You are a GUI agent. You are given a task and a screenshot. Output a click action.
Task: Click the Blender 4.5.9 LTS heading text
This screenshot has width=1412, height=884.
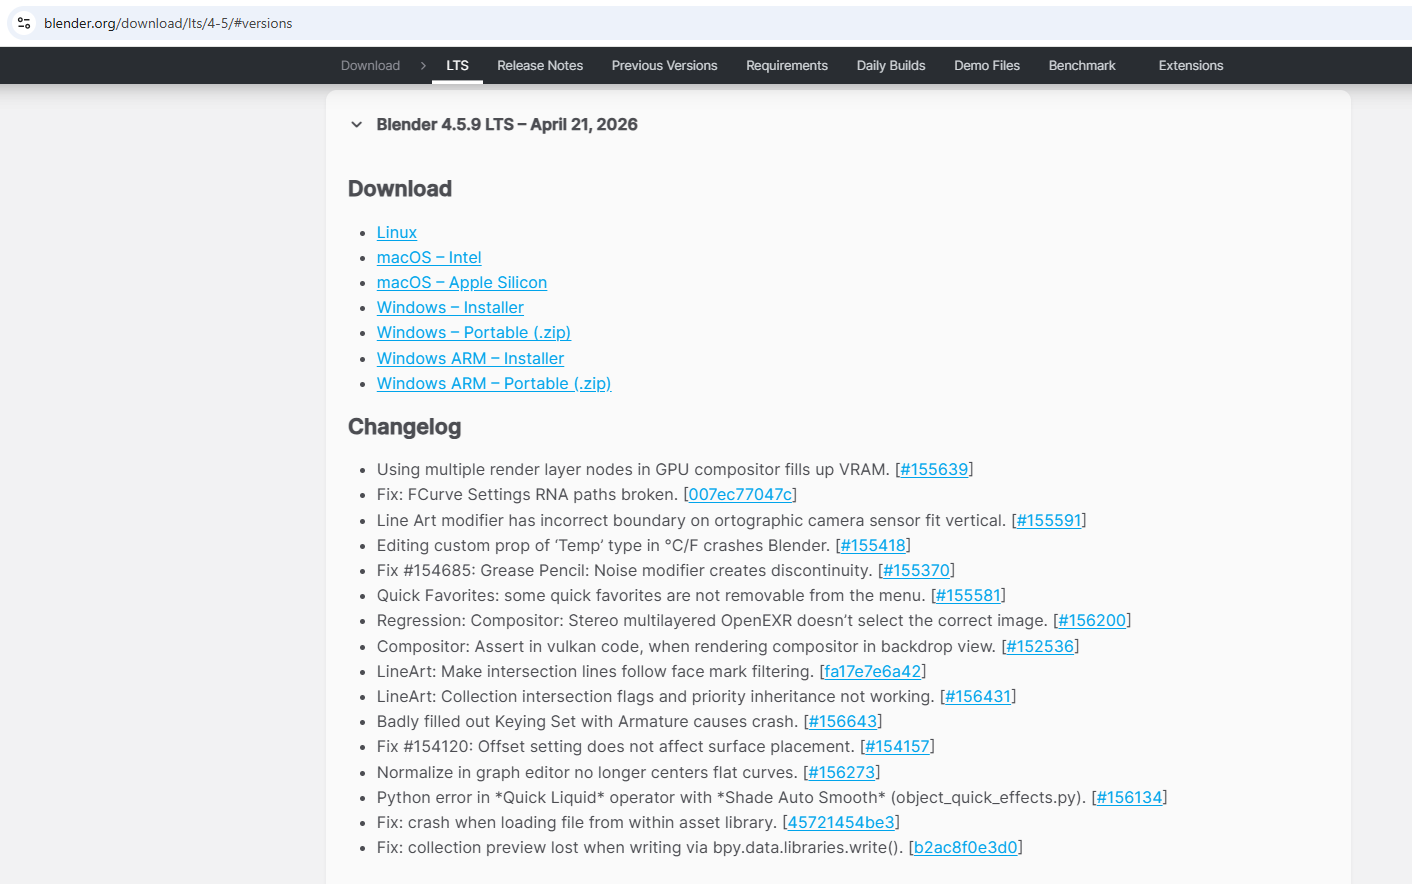coord(507,125)
